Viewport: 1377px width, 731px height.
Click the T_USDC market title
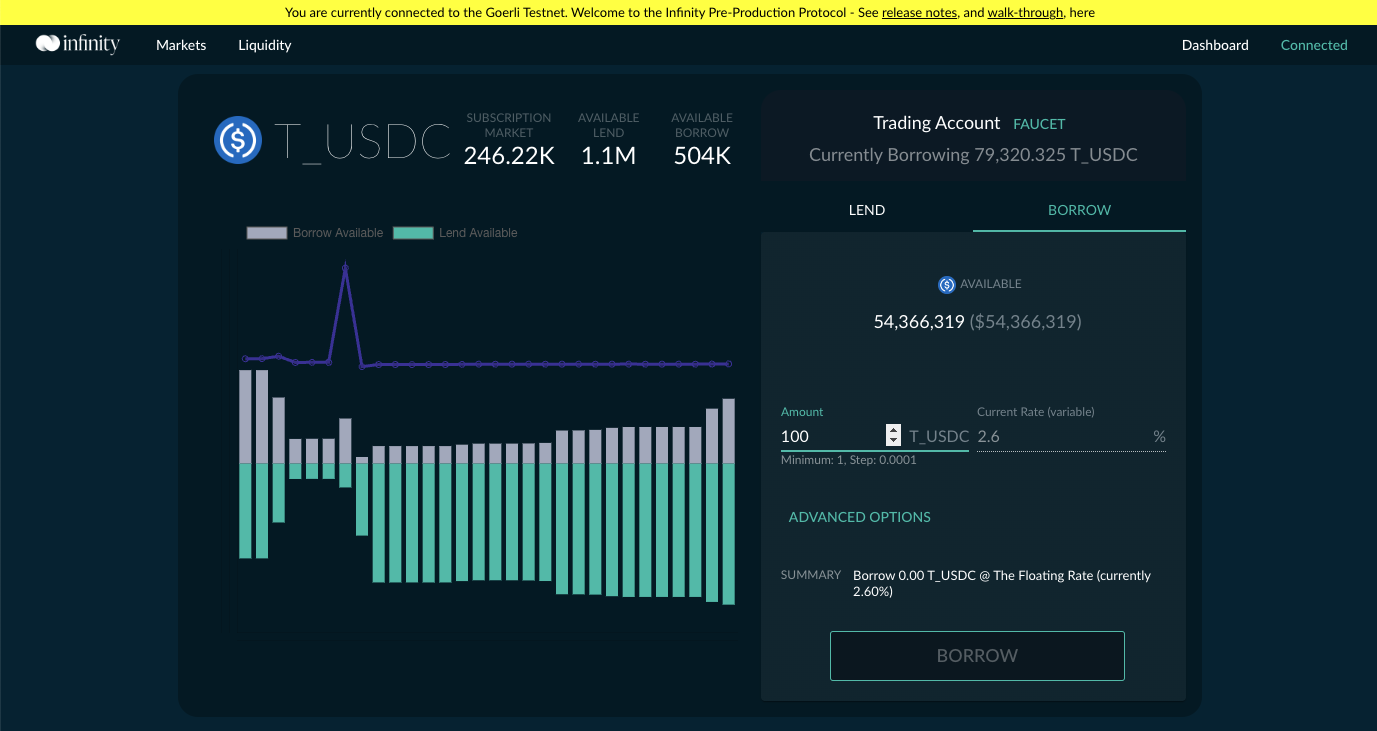pyautogui.click(x=362, y=142)
